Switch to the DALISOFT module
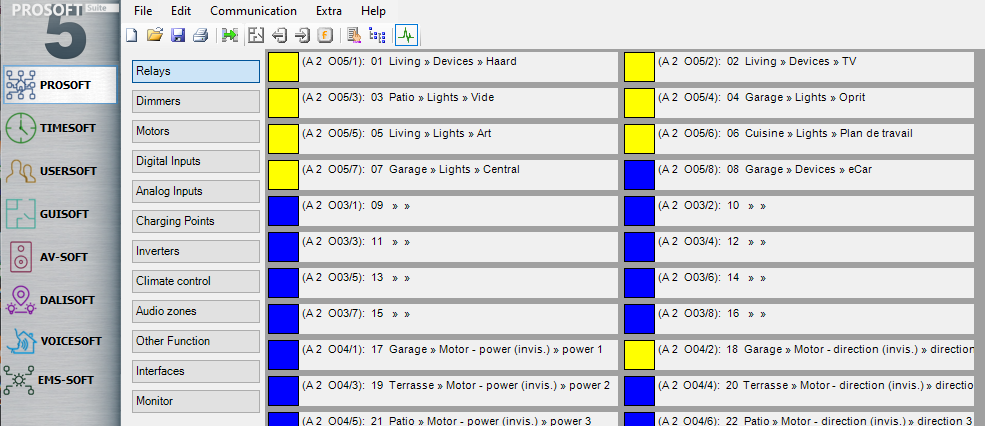The height and width of the screenshot is (426, 985). tap(60, 298)
